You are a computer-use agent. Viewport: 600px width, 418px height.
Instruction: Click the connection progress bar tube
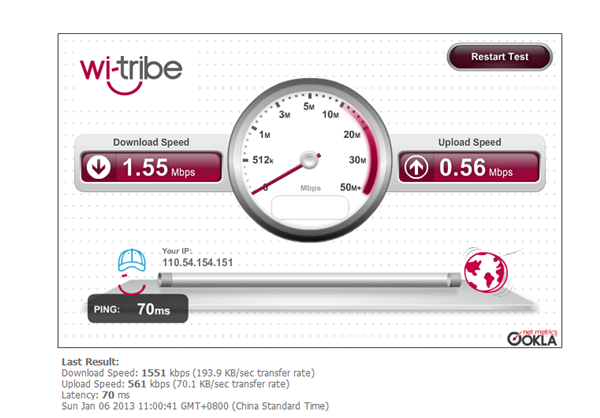pyautogui.click(x=309, y=280)
